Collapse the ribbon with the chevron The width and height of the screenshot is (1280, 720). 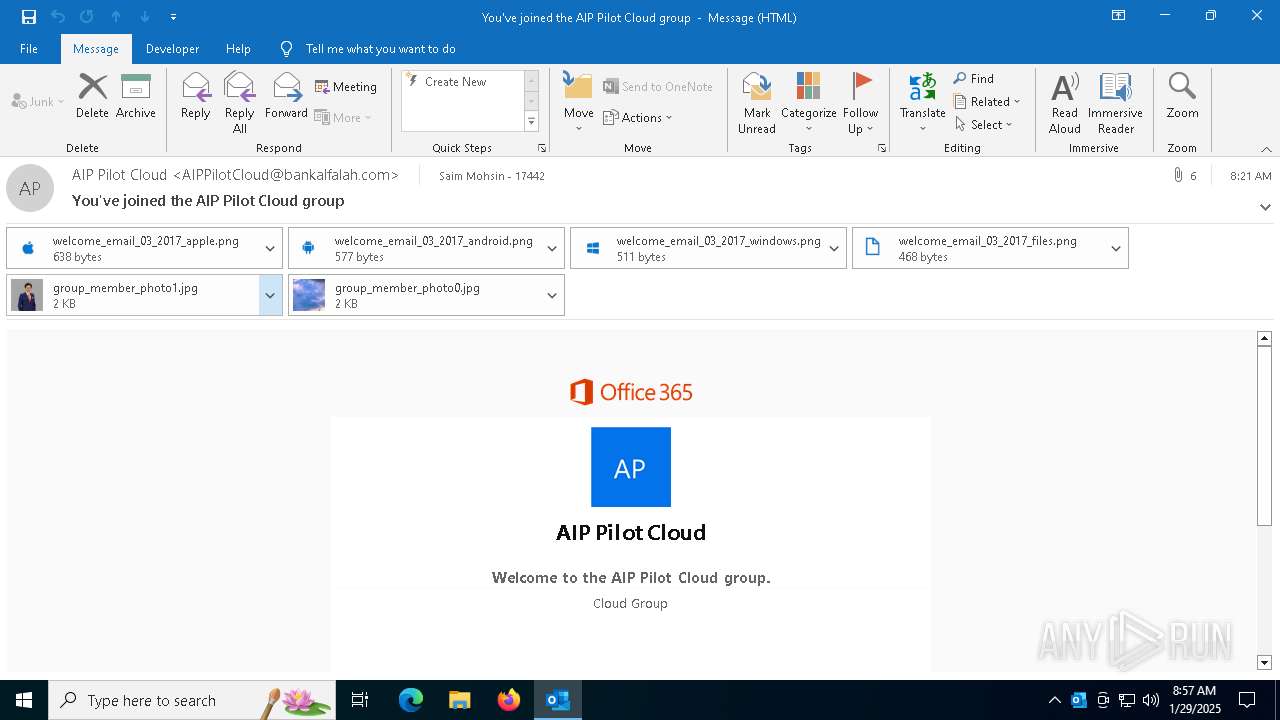(x=1266, y=149)
